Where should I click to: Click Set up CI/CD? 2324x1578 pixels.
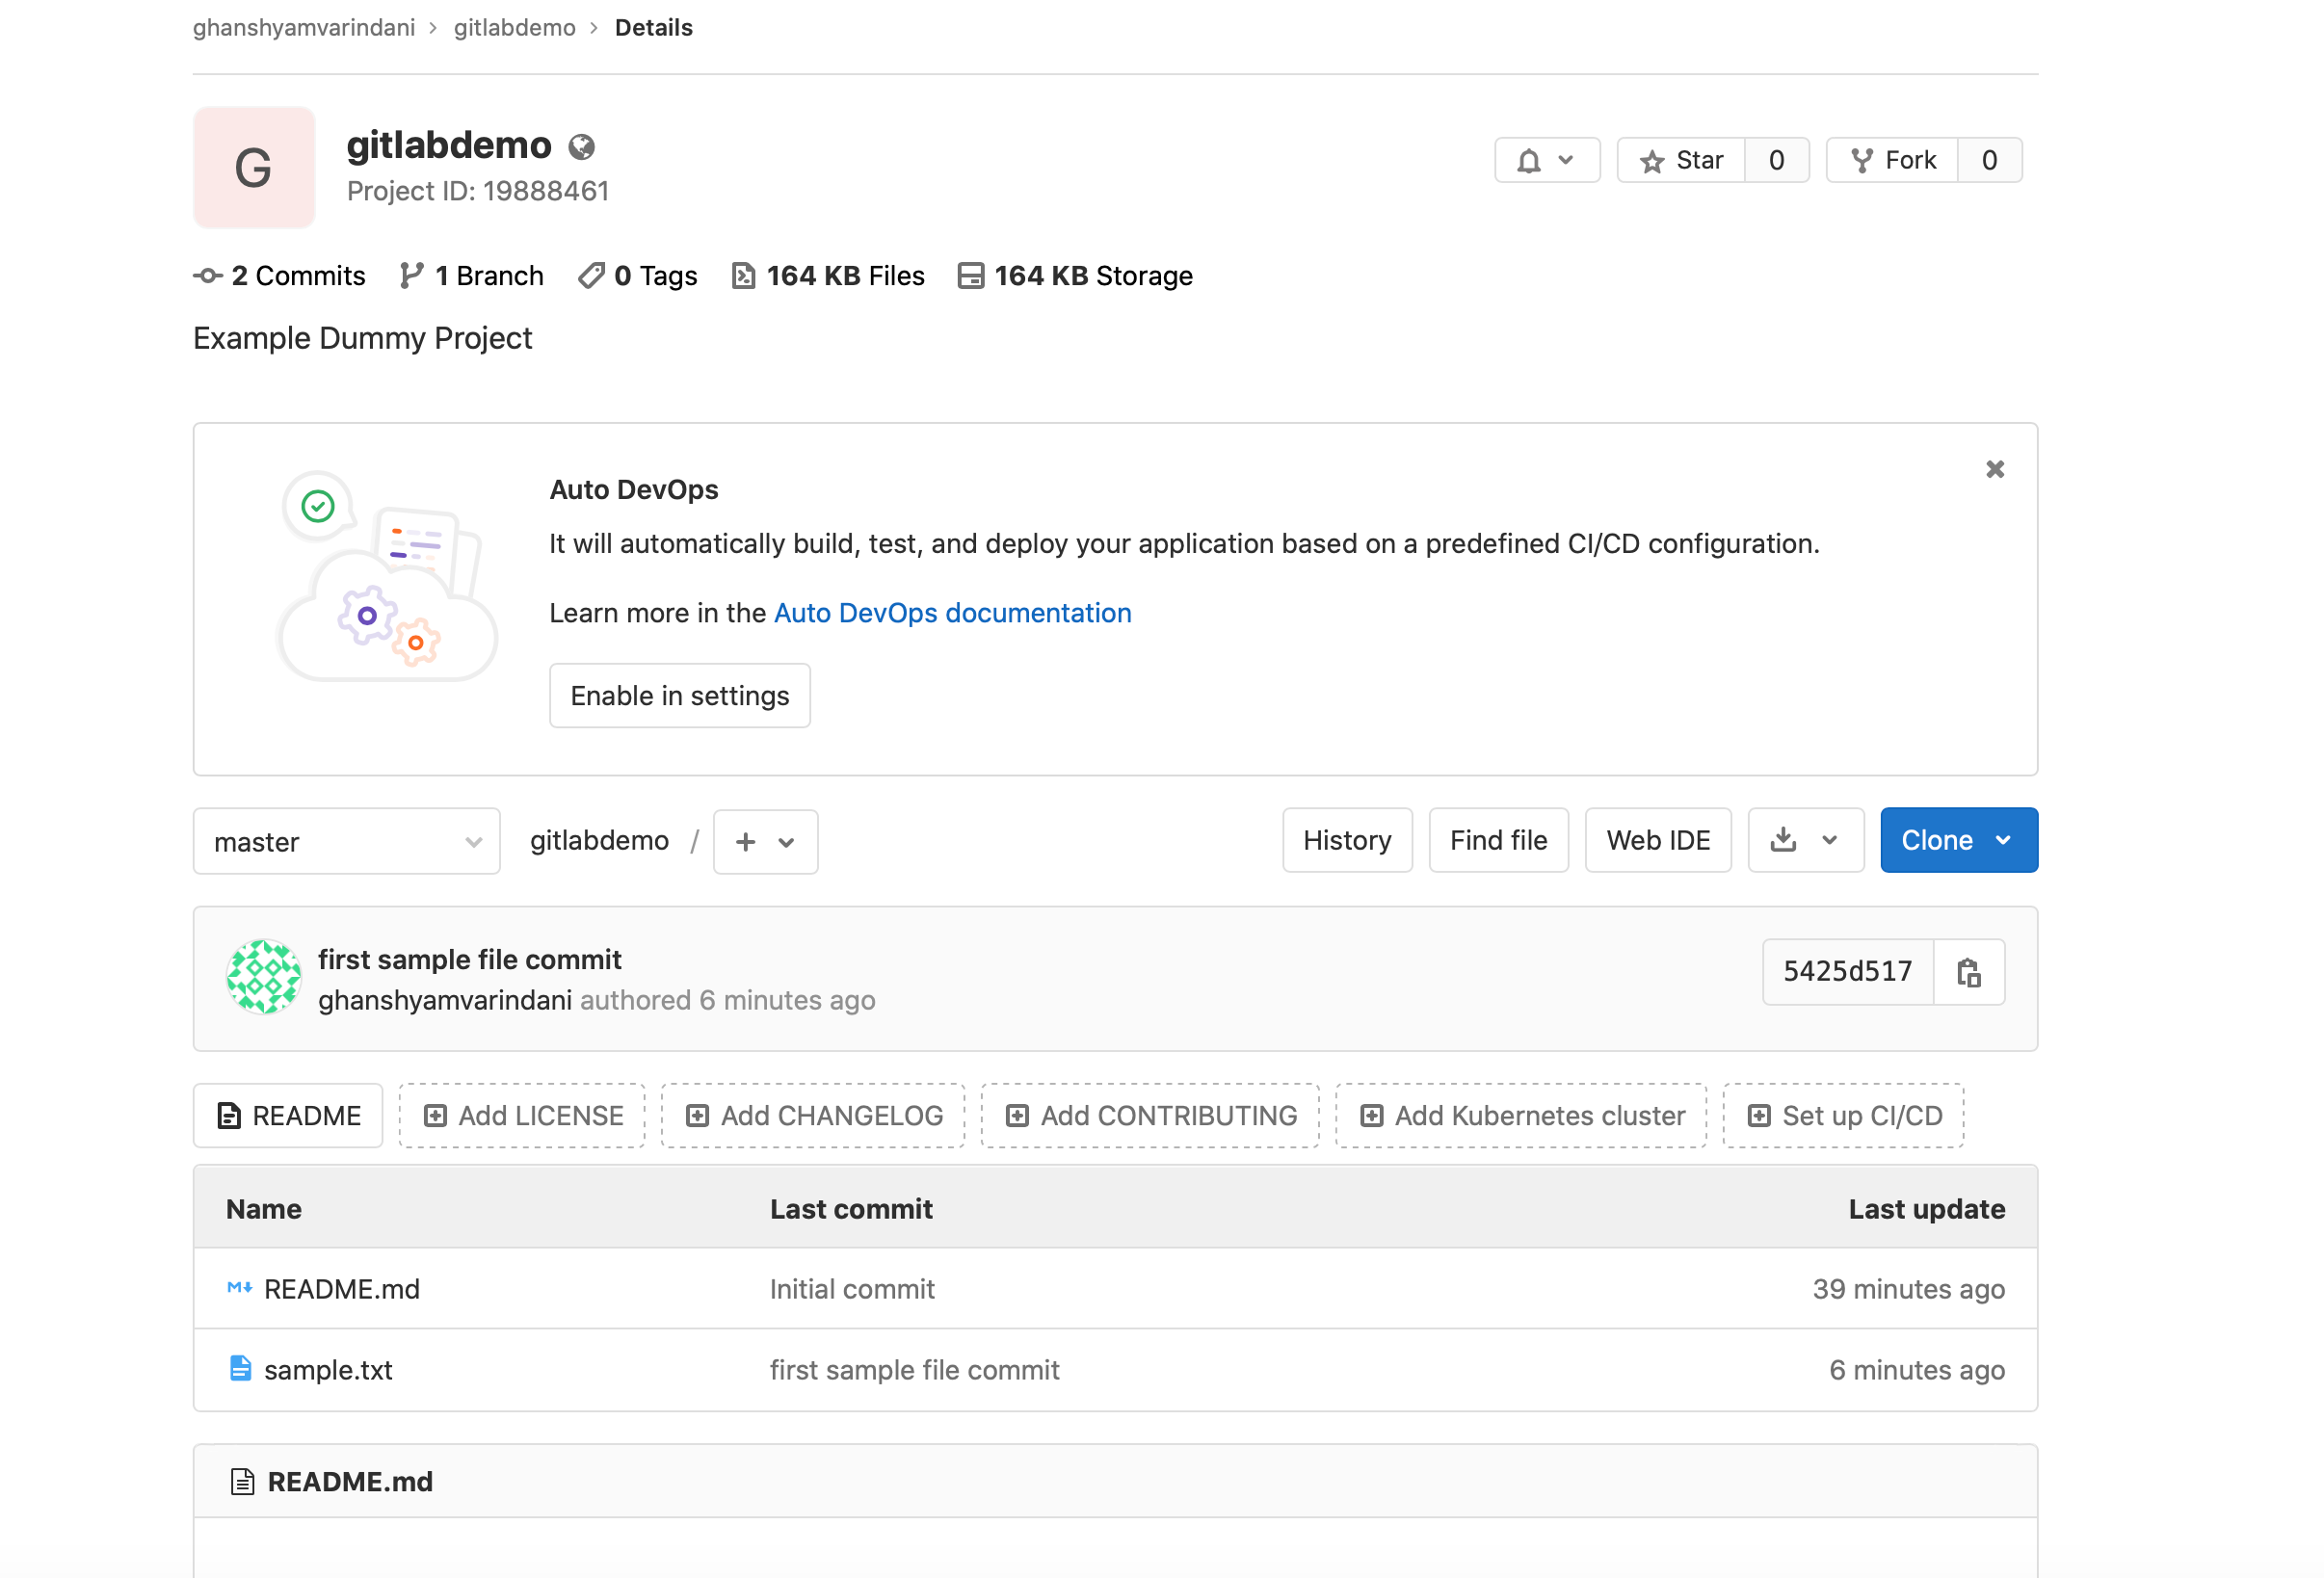(1843, 1115)
